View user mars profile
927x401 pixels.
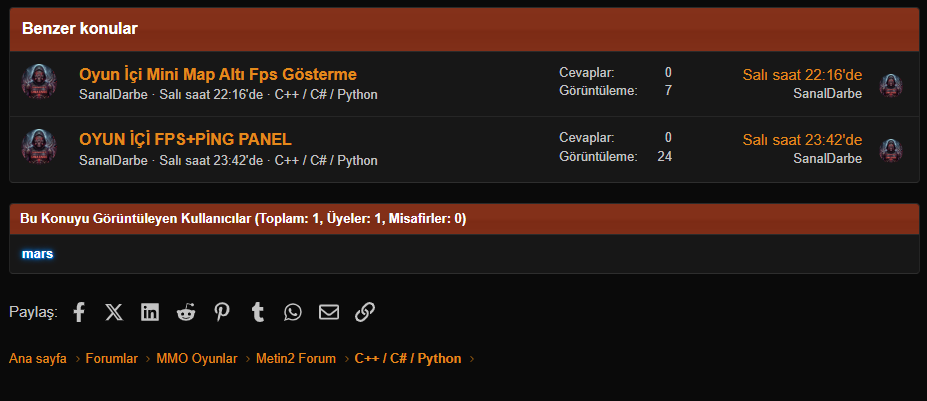37,253
